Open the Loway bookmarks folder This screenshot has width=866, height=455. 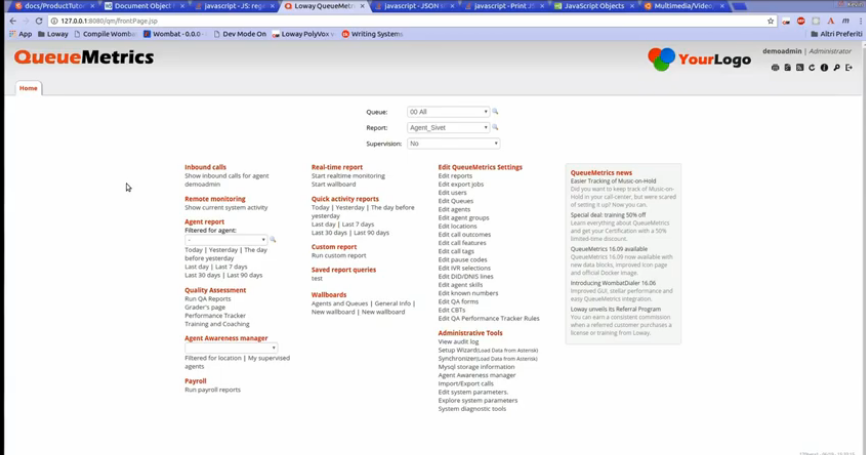point(53,34)
